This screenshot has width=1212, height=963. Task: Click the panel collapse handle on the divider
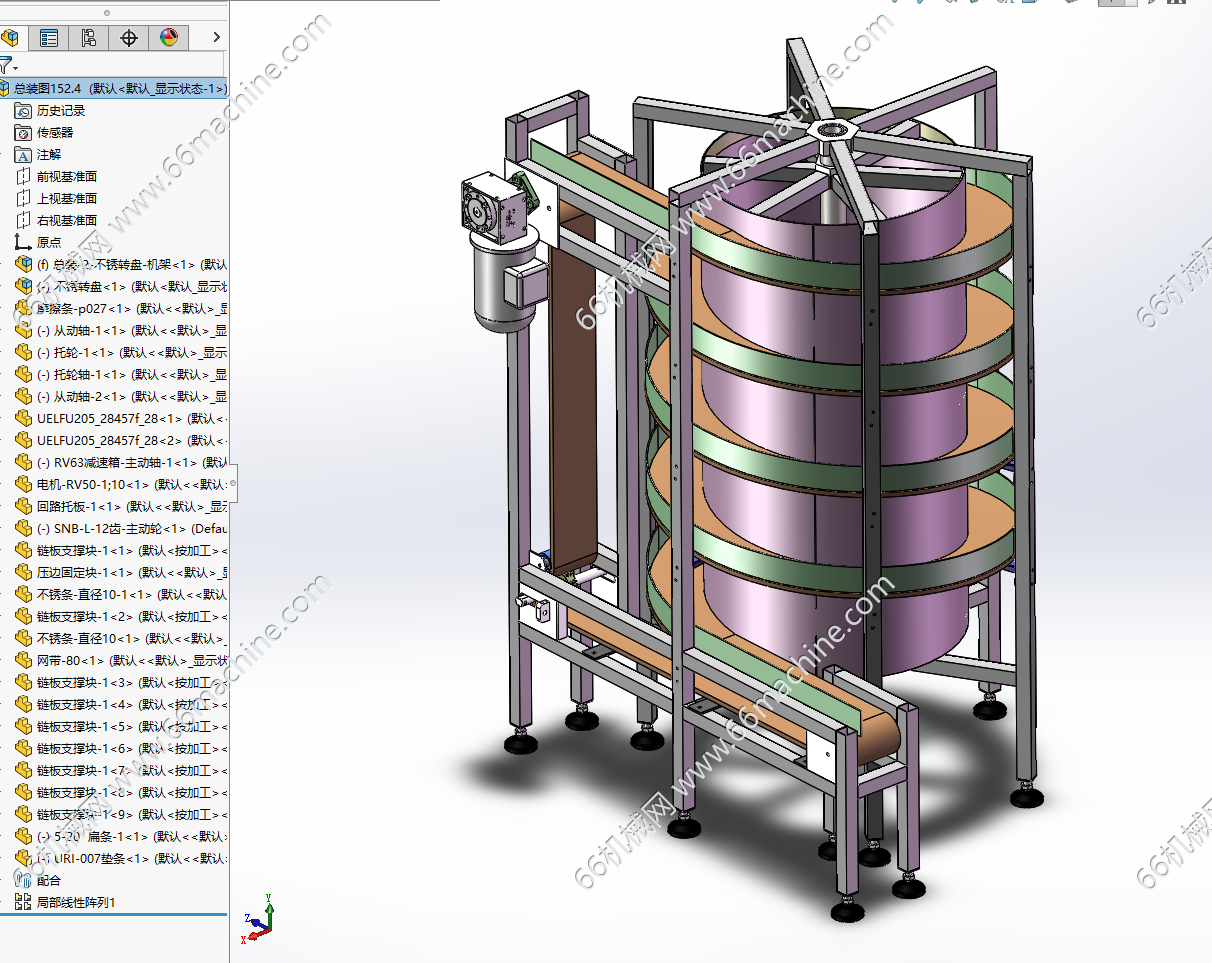pyautogui.click(x=233, y=483)
